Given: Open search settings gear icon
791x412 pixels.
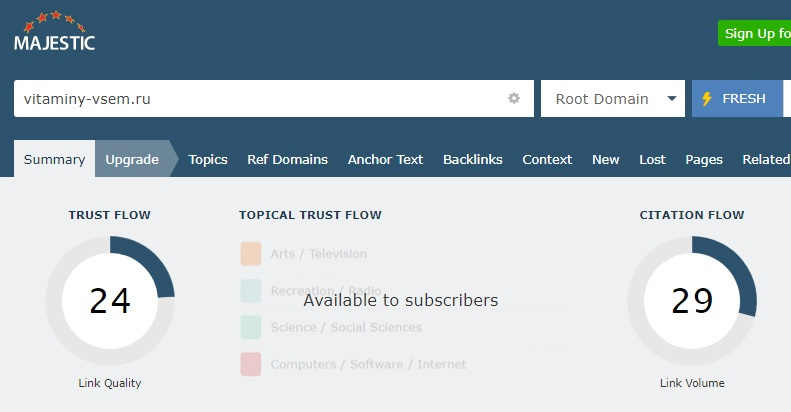Looking at the screenshot, I should pyautogui.click(x=514, y=98).
